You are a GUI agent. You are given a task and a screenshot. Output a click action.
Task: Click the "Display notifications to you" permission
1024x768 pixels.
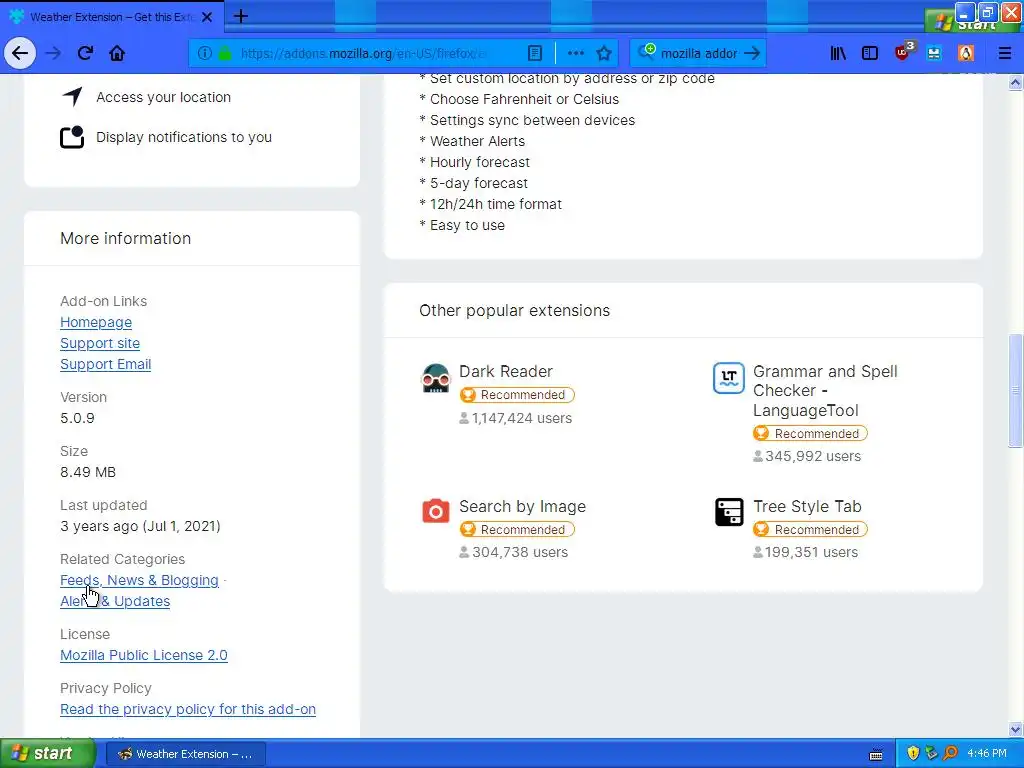(184, 137)
